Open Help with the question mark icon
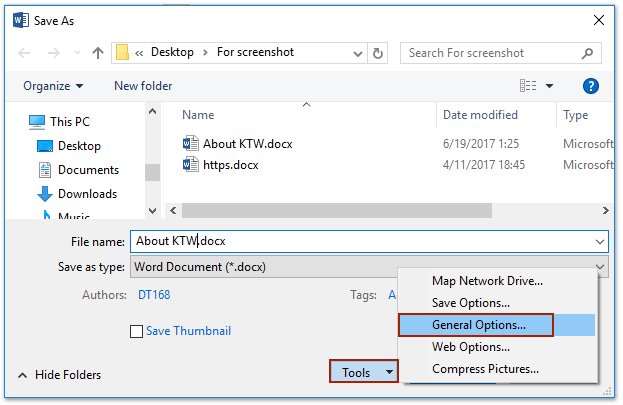623x405 pixels. [x=591, y=86]
